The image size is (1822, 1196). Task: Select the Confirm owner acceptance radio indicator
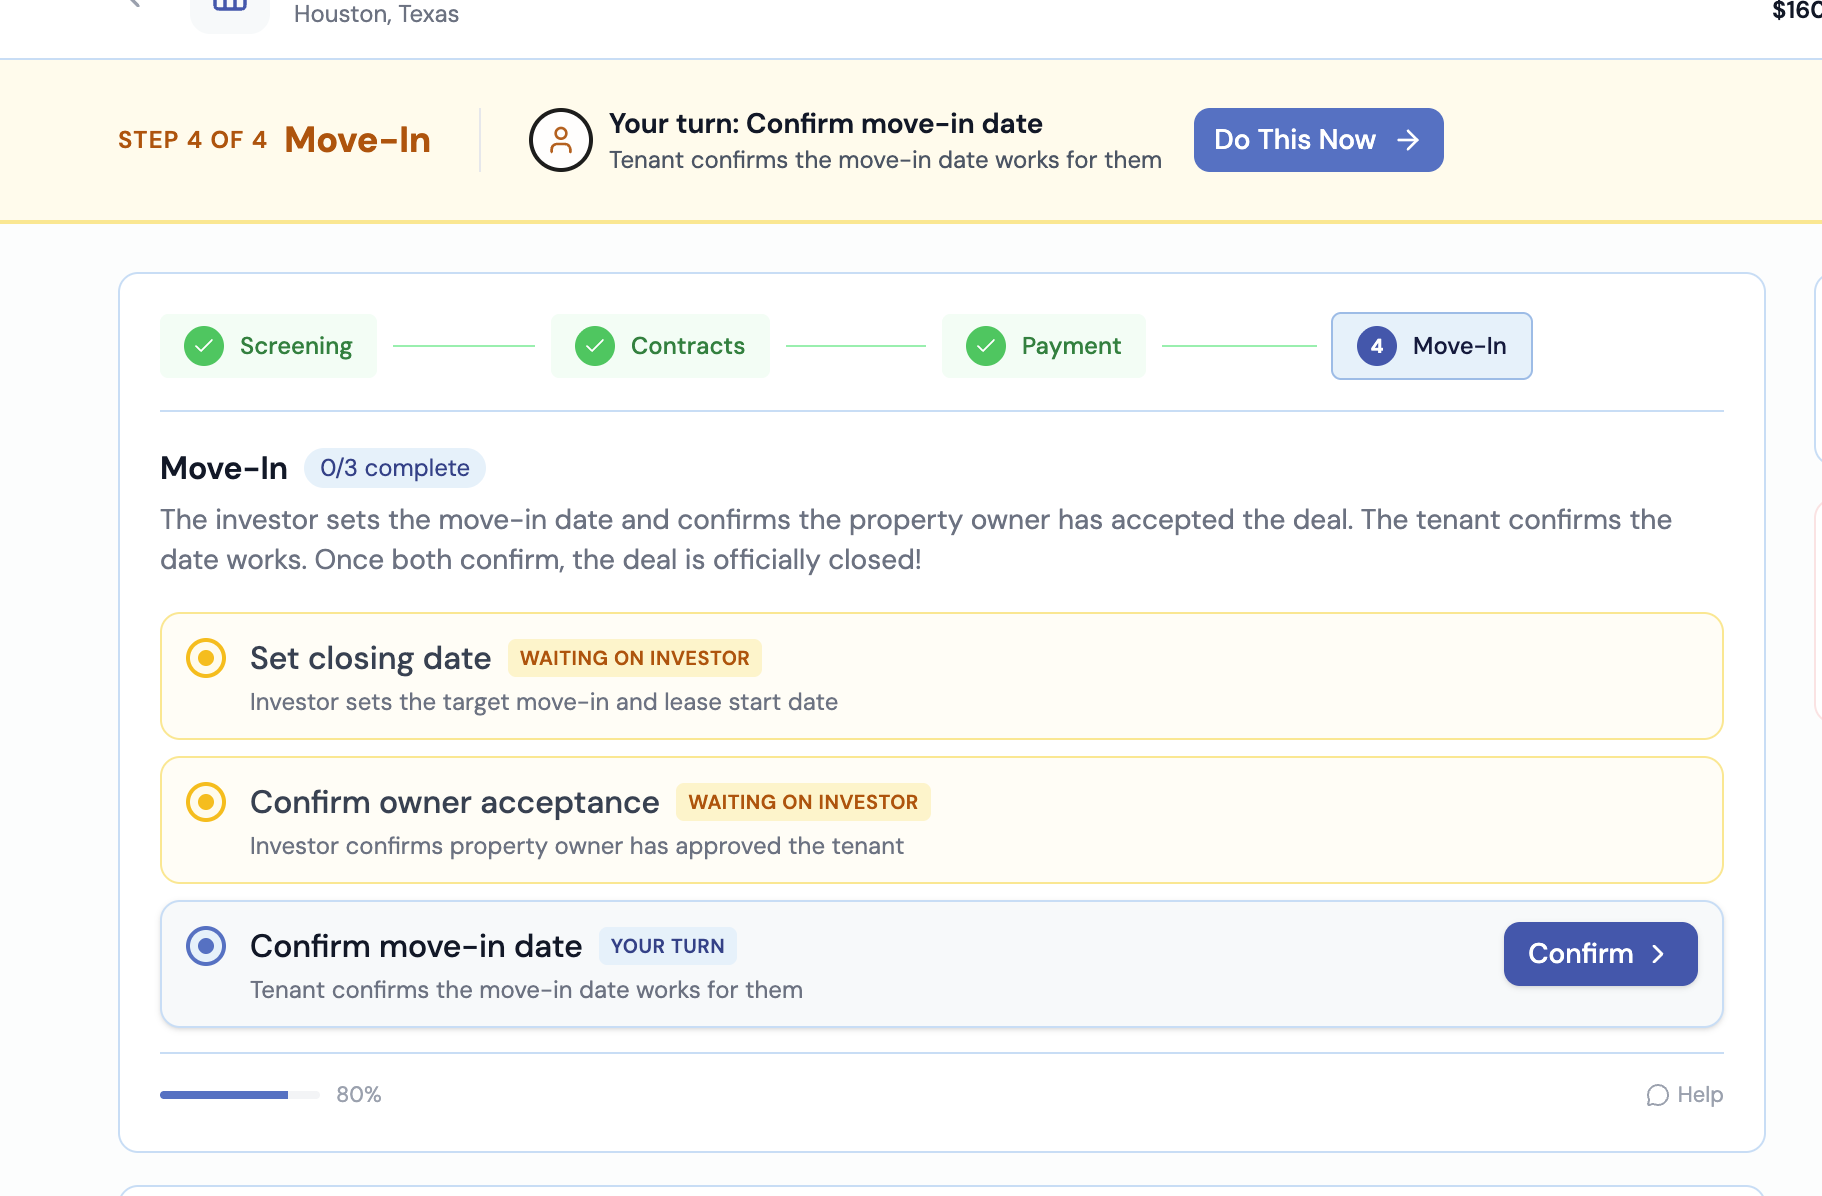(x=206, y=802)
